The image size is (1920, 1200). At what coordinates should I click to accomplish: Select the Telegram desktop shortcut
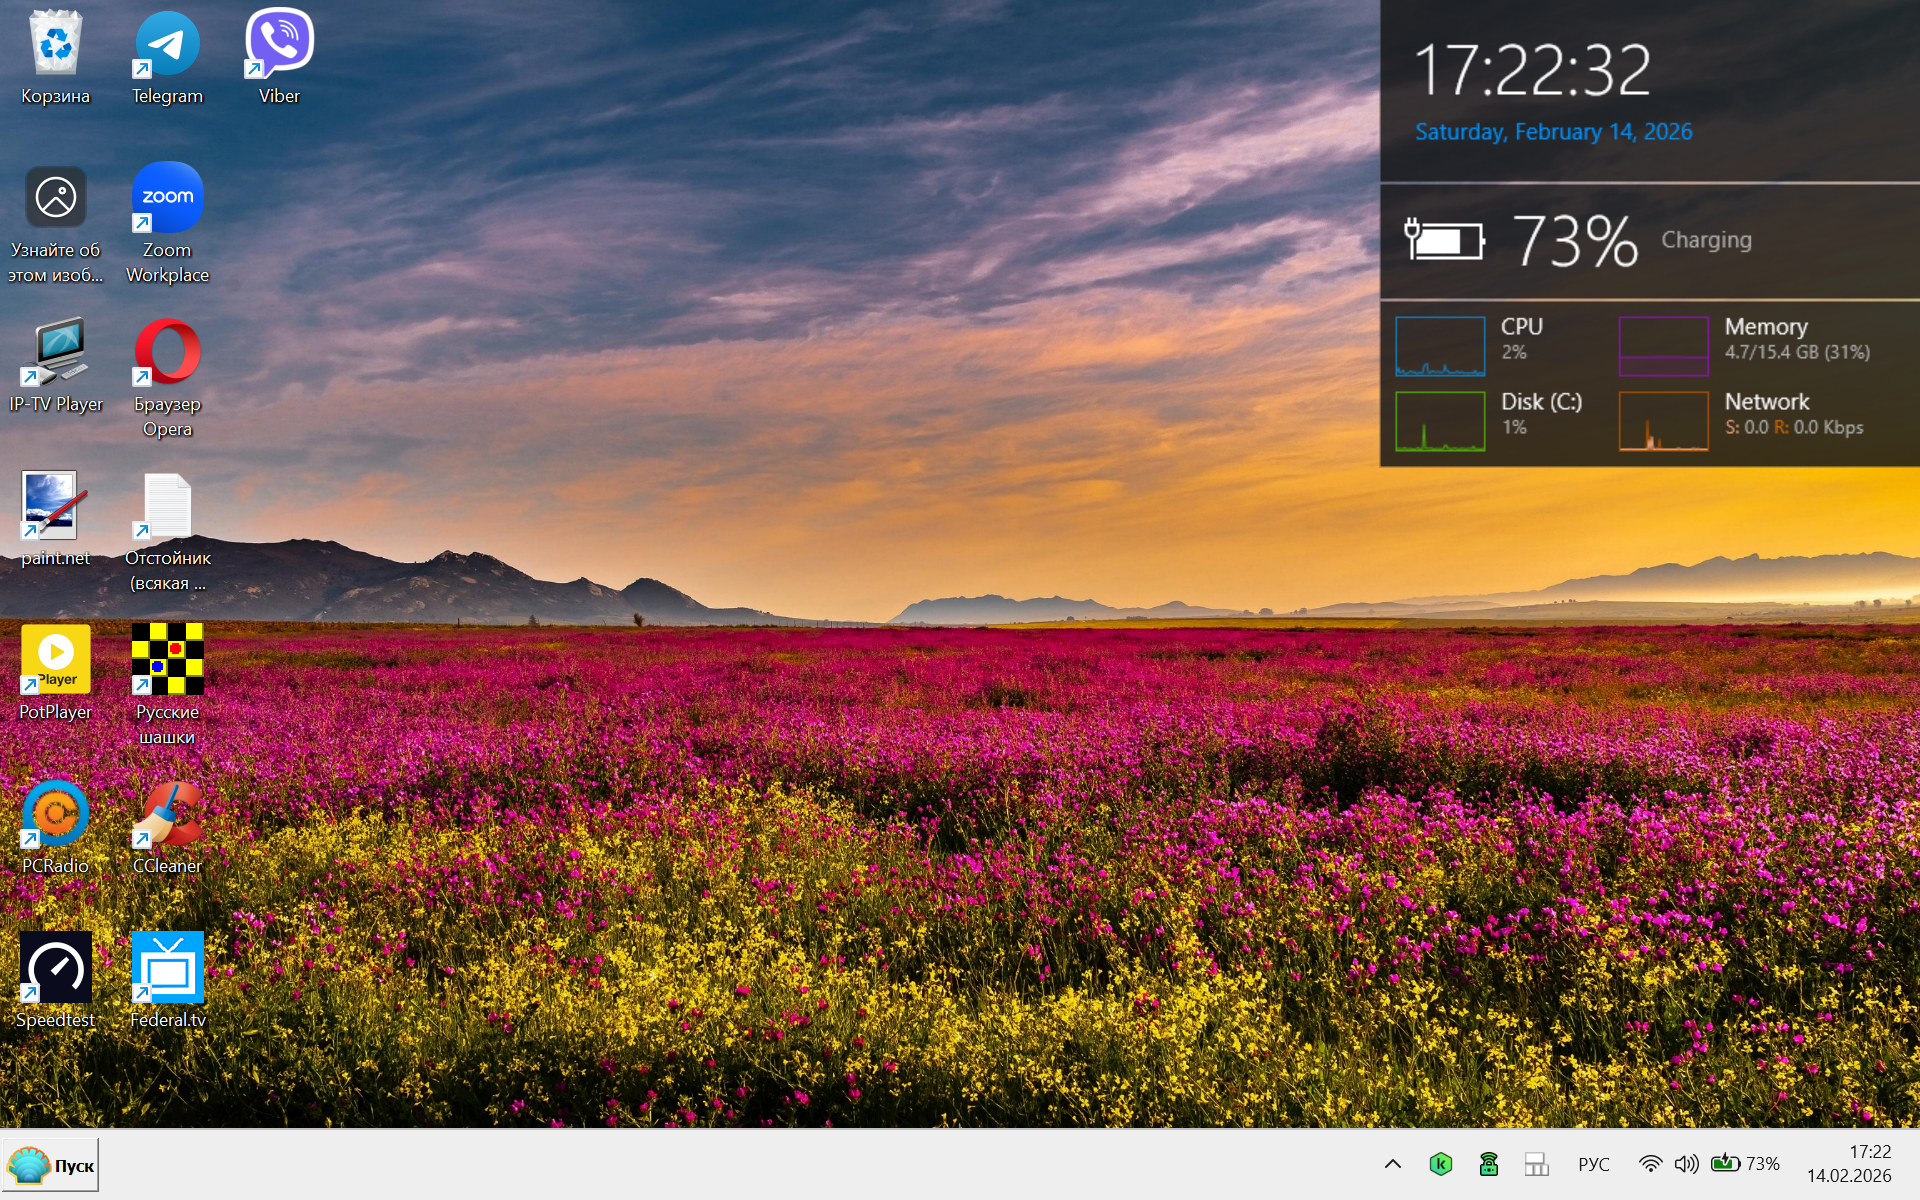click(167, 46)
